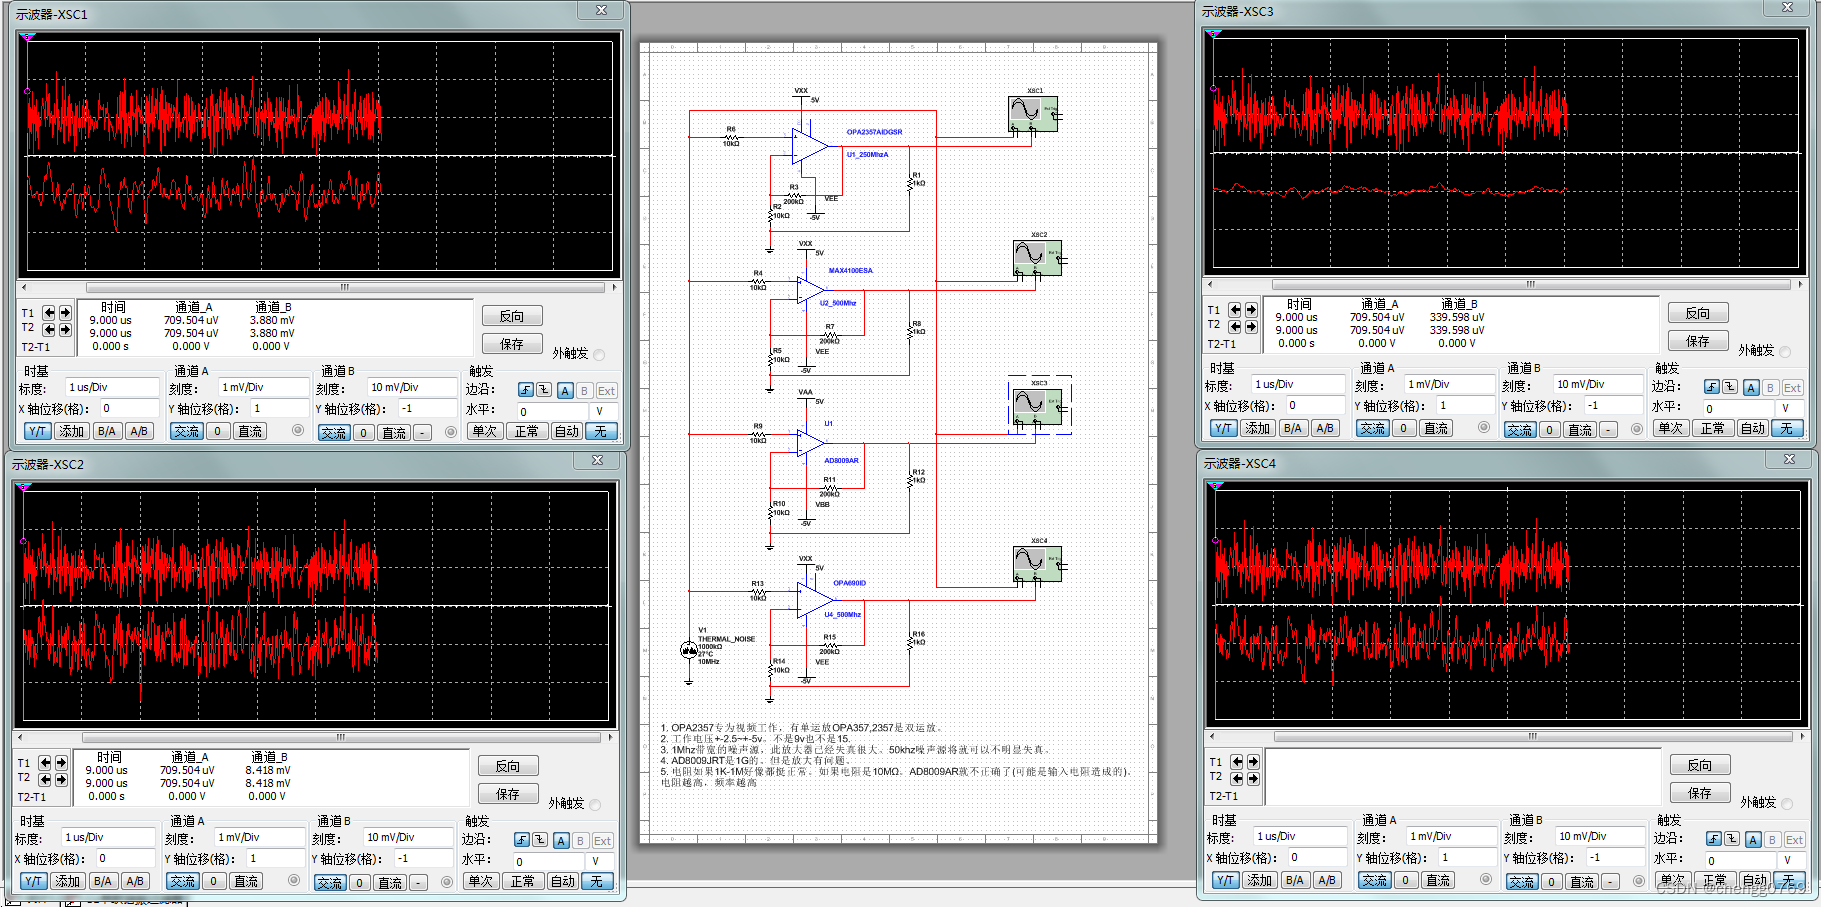The image size is (1821, 907).
Task: Toggle Channel A radio indicator in XSC2
Action: coord(294,880)
